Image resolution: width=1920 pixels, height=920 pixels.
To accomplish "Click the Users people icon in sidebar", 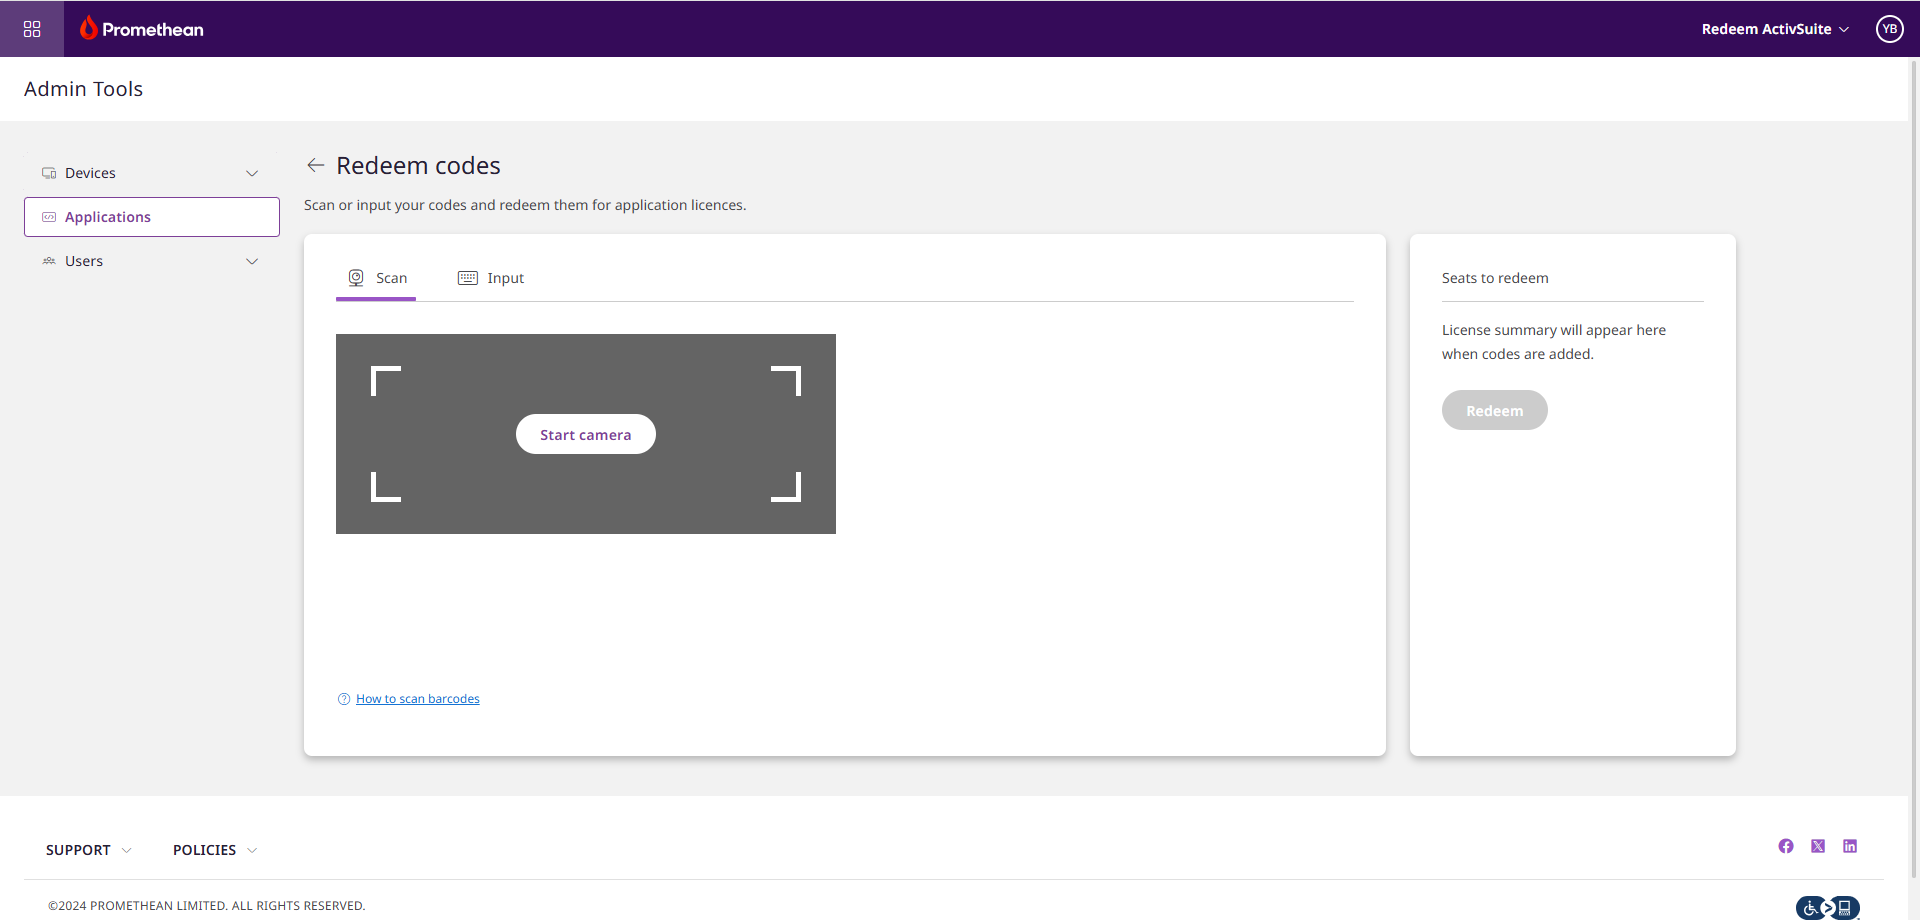I will (49, 261).
